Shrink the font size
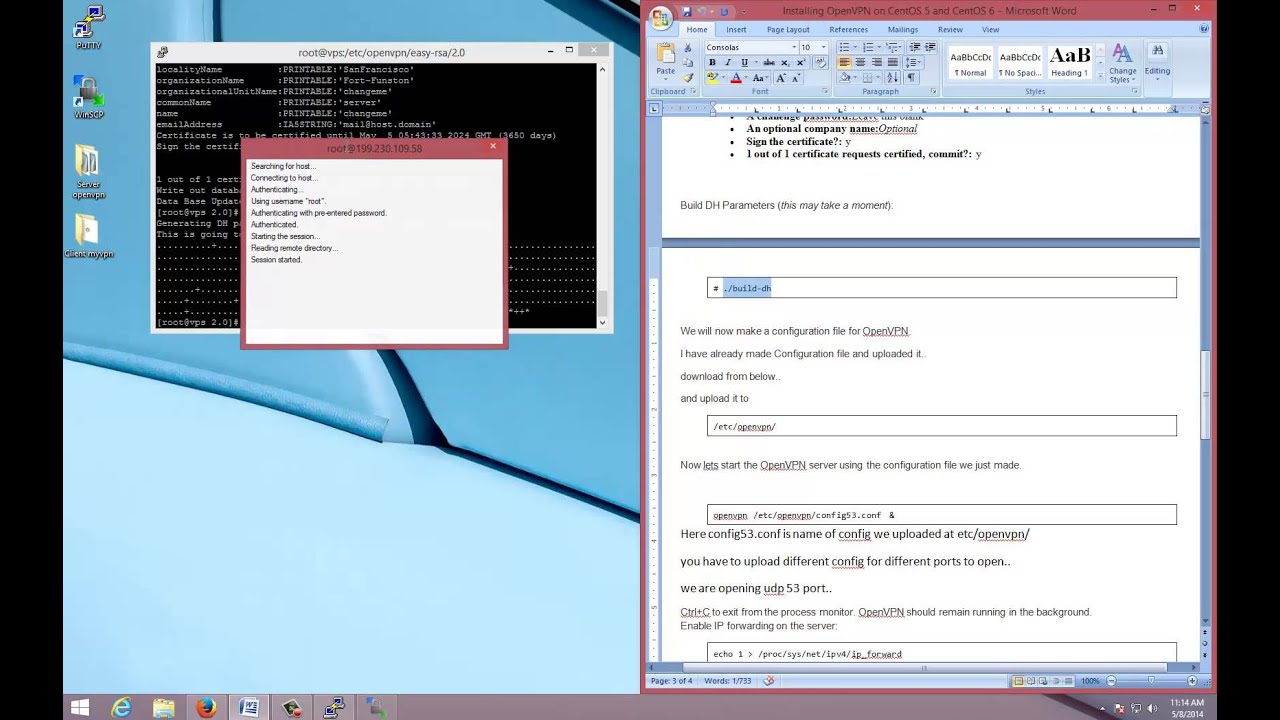The width and height of the screenshot is (1280, 720). click(x=796, y=78)
